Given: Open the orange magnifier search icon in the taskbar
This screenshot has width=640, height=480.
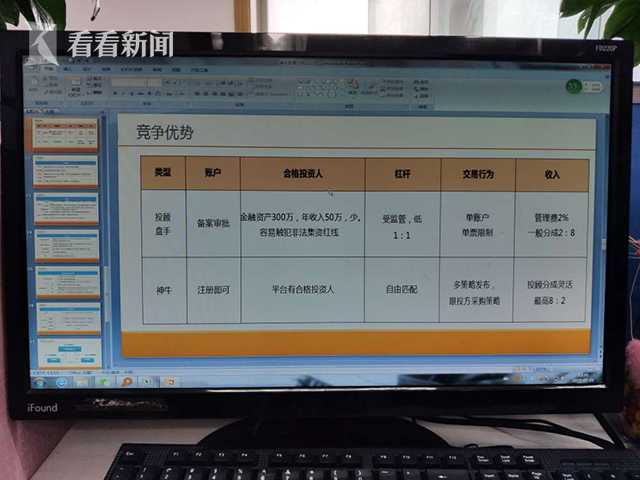Looking at the screenshot, I should (x=127, y=382).
